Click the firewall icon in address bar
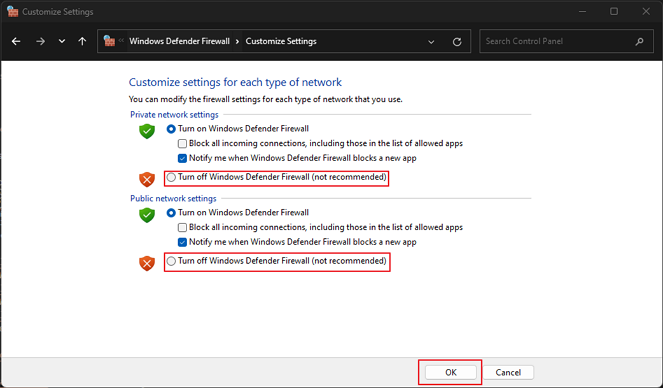 pyautogui.click(x=109, y=41)
